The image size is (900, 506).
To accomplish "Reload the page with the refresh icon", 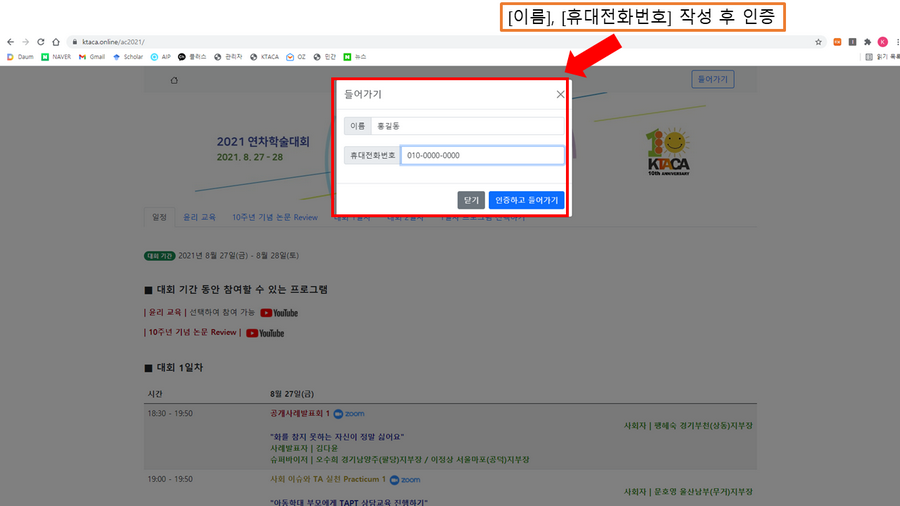I will 41,42.
